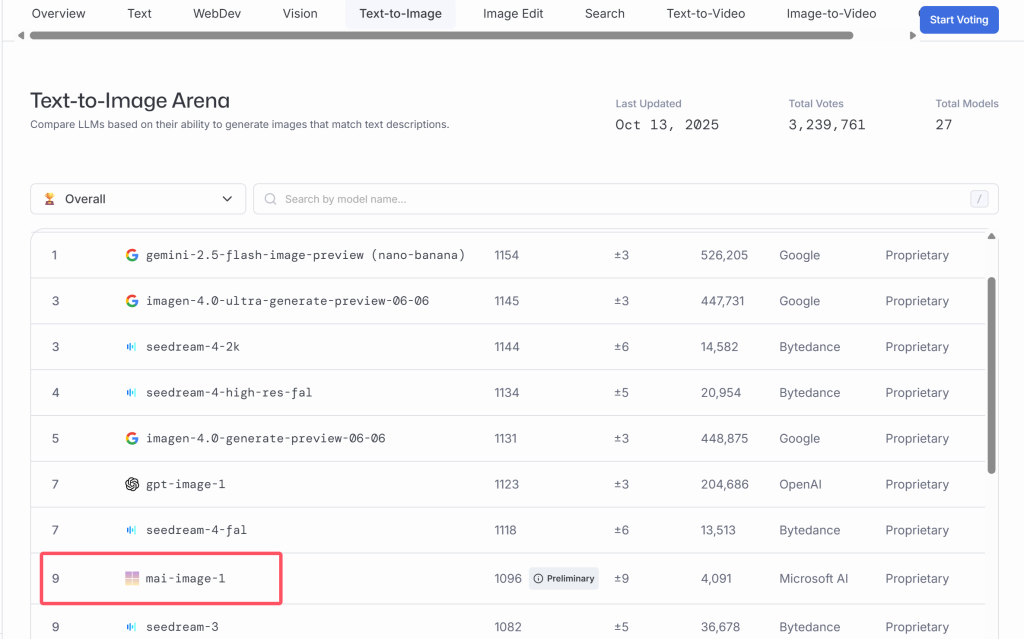The width and height of the screenshot is (1024, 639).
Task: Click the horizontal tab scrollbar thumb
Action: click(x=440, y=36)
